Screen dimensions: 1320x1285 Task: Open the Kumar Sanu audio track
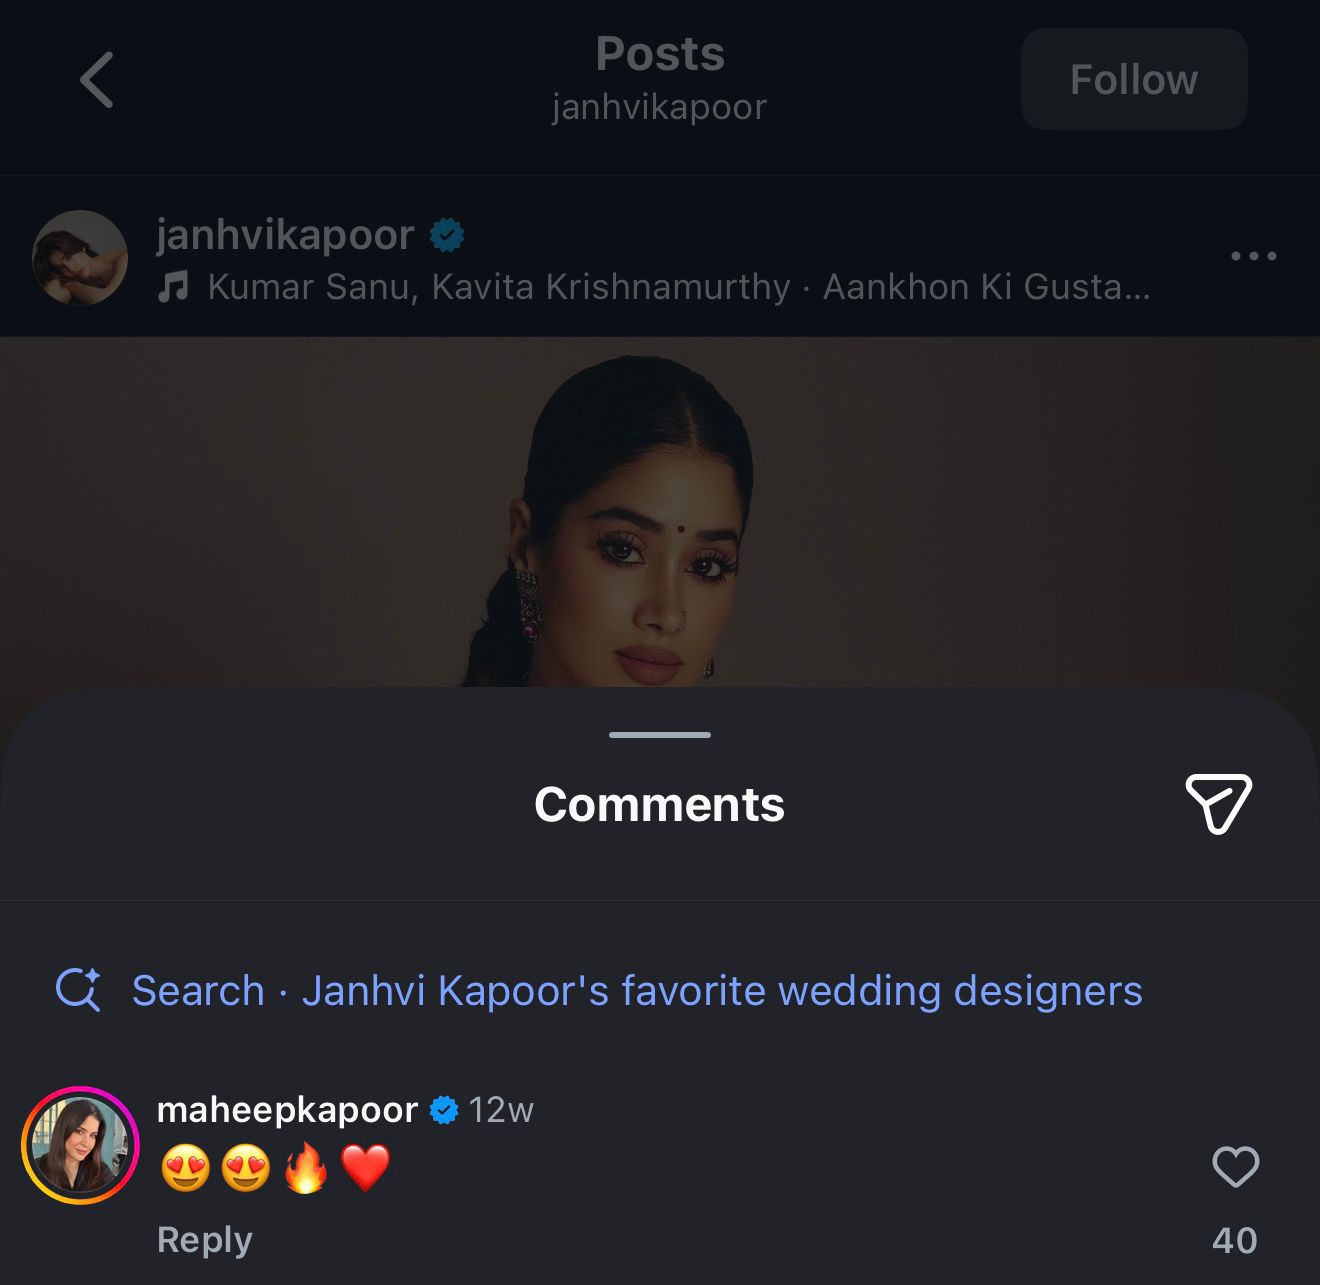(x=678, y=288)
